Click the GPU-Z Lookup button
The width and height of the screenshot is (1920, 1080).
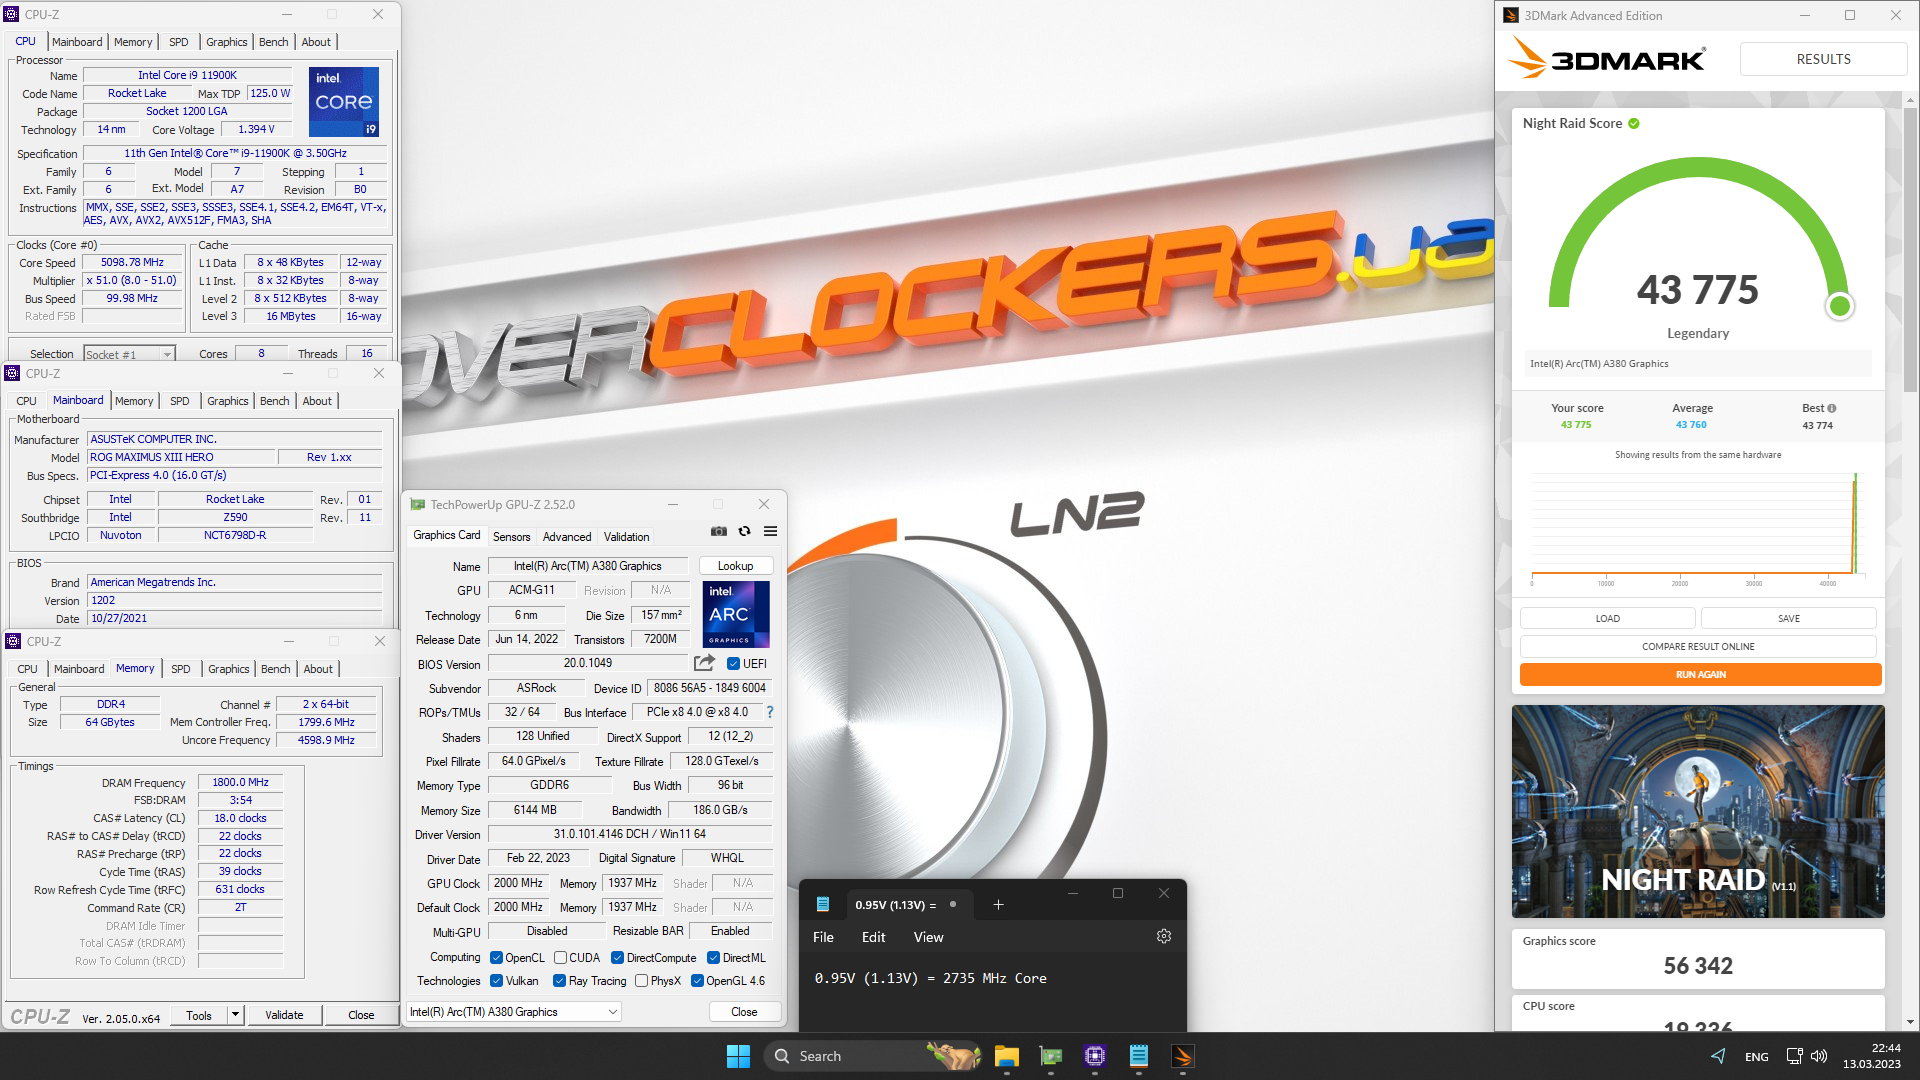(735, 566)
